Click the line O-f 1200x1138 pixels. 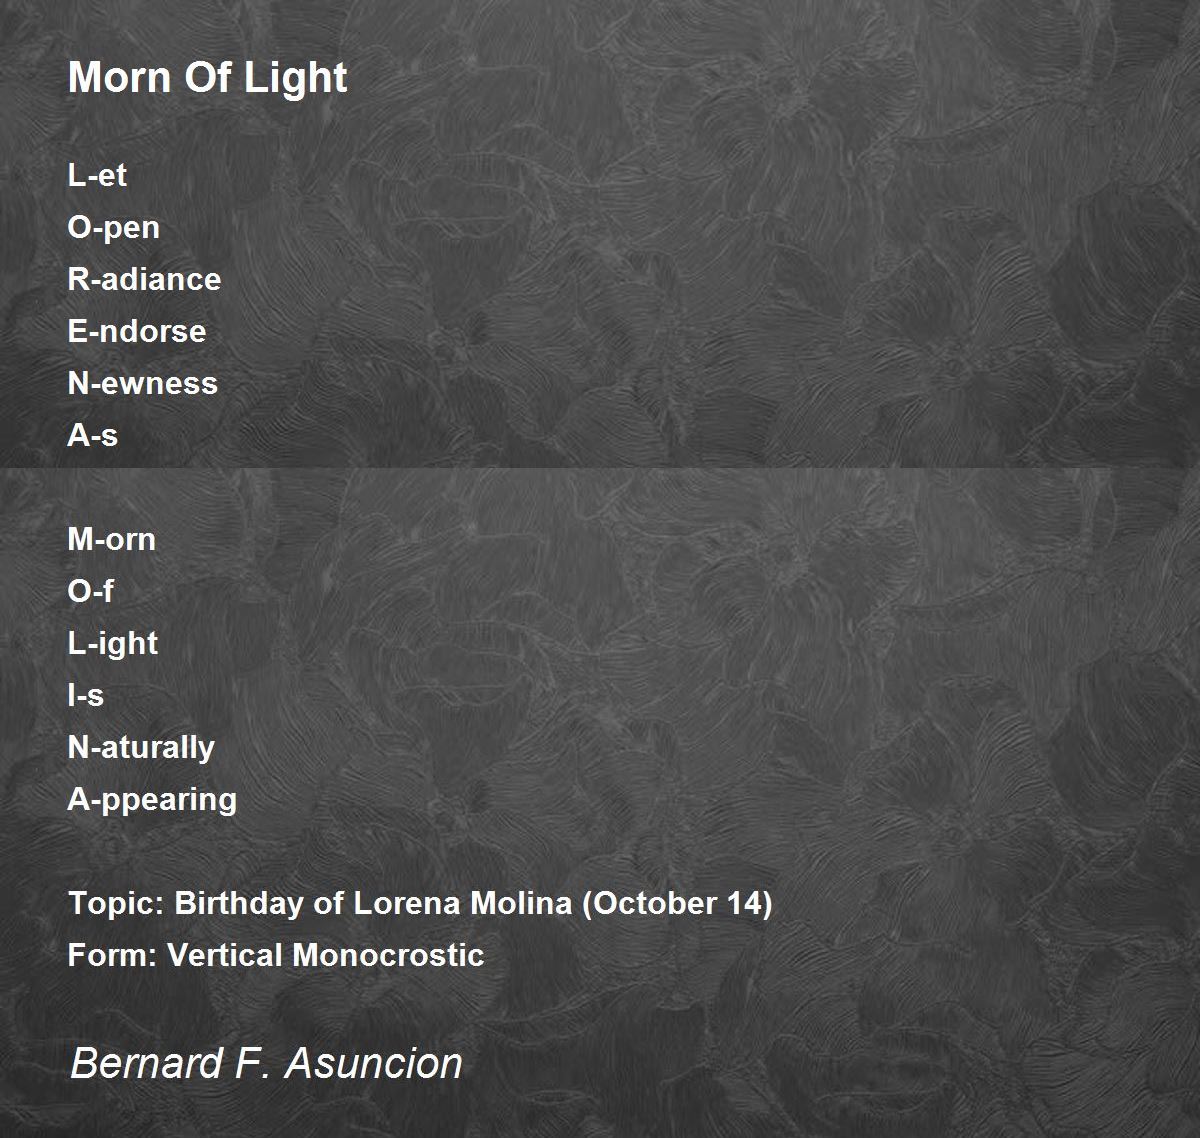click(x=90, y=591)
